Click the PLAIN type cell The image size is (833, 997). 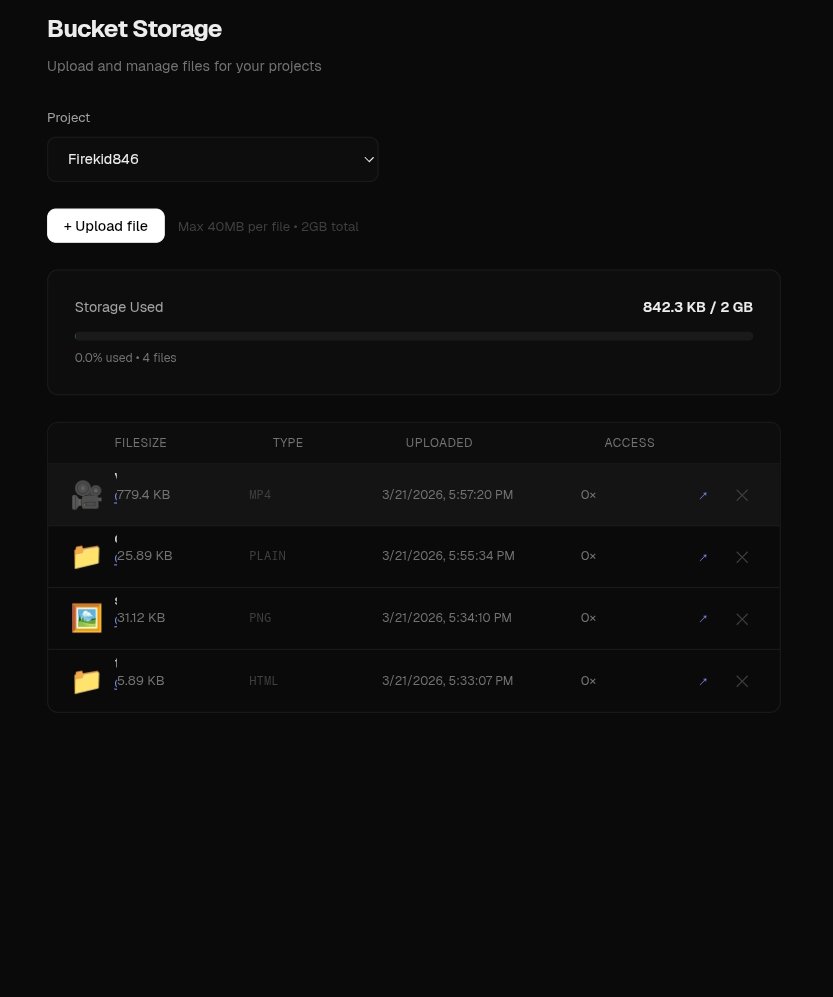click(x=267, y=556)
